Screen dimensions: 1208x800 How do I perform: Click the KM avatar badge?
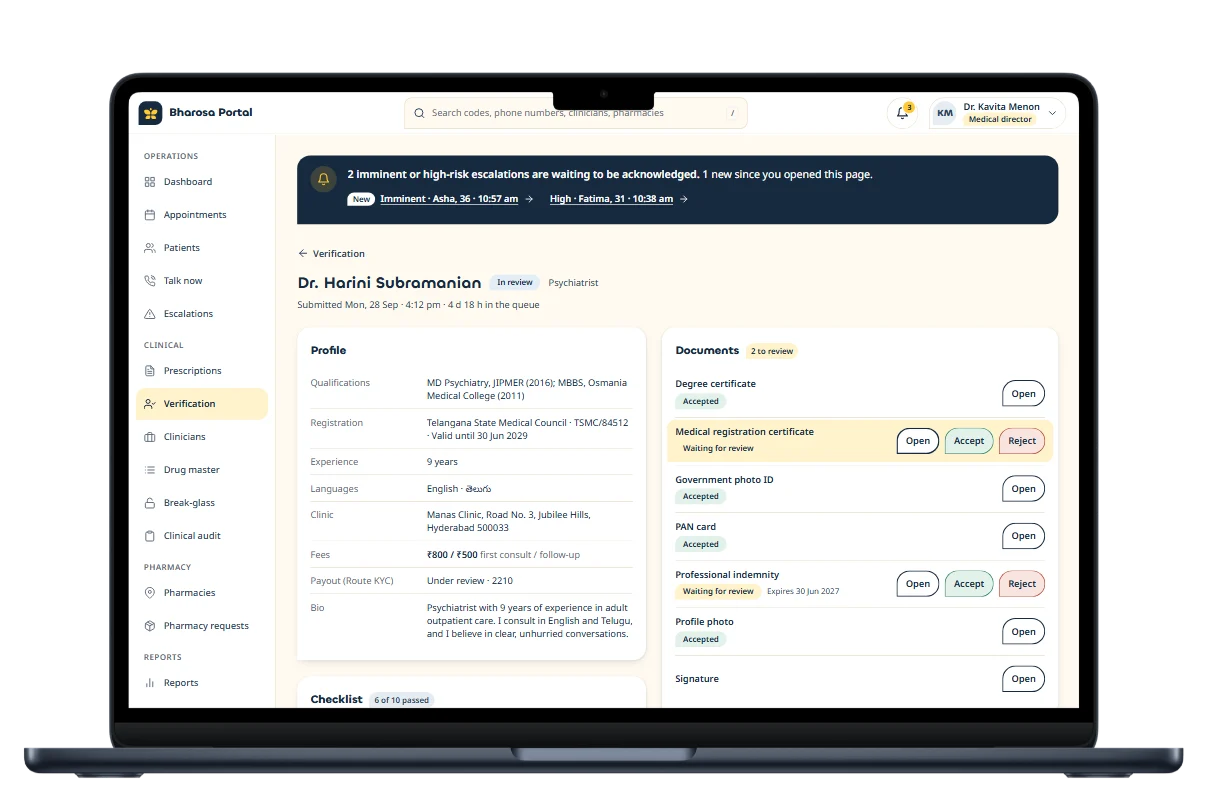point(945,113)
